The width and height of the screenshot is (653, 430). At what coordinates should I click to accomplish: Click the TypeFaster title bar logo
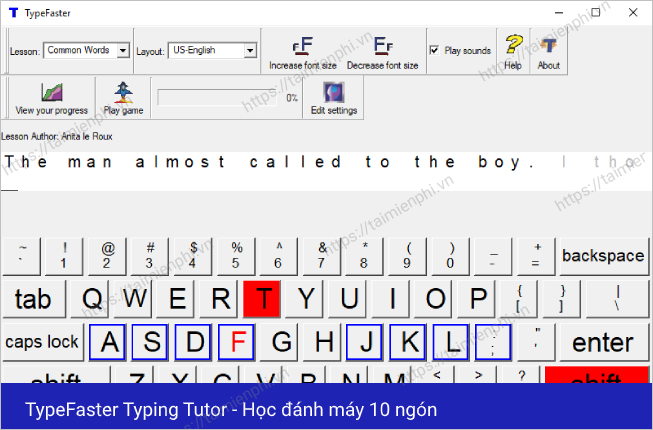(14, 13)
